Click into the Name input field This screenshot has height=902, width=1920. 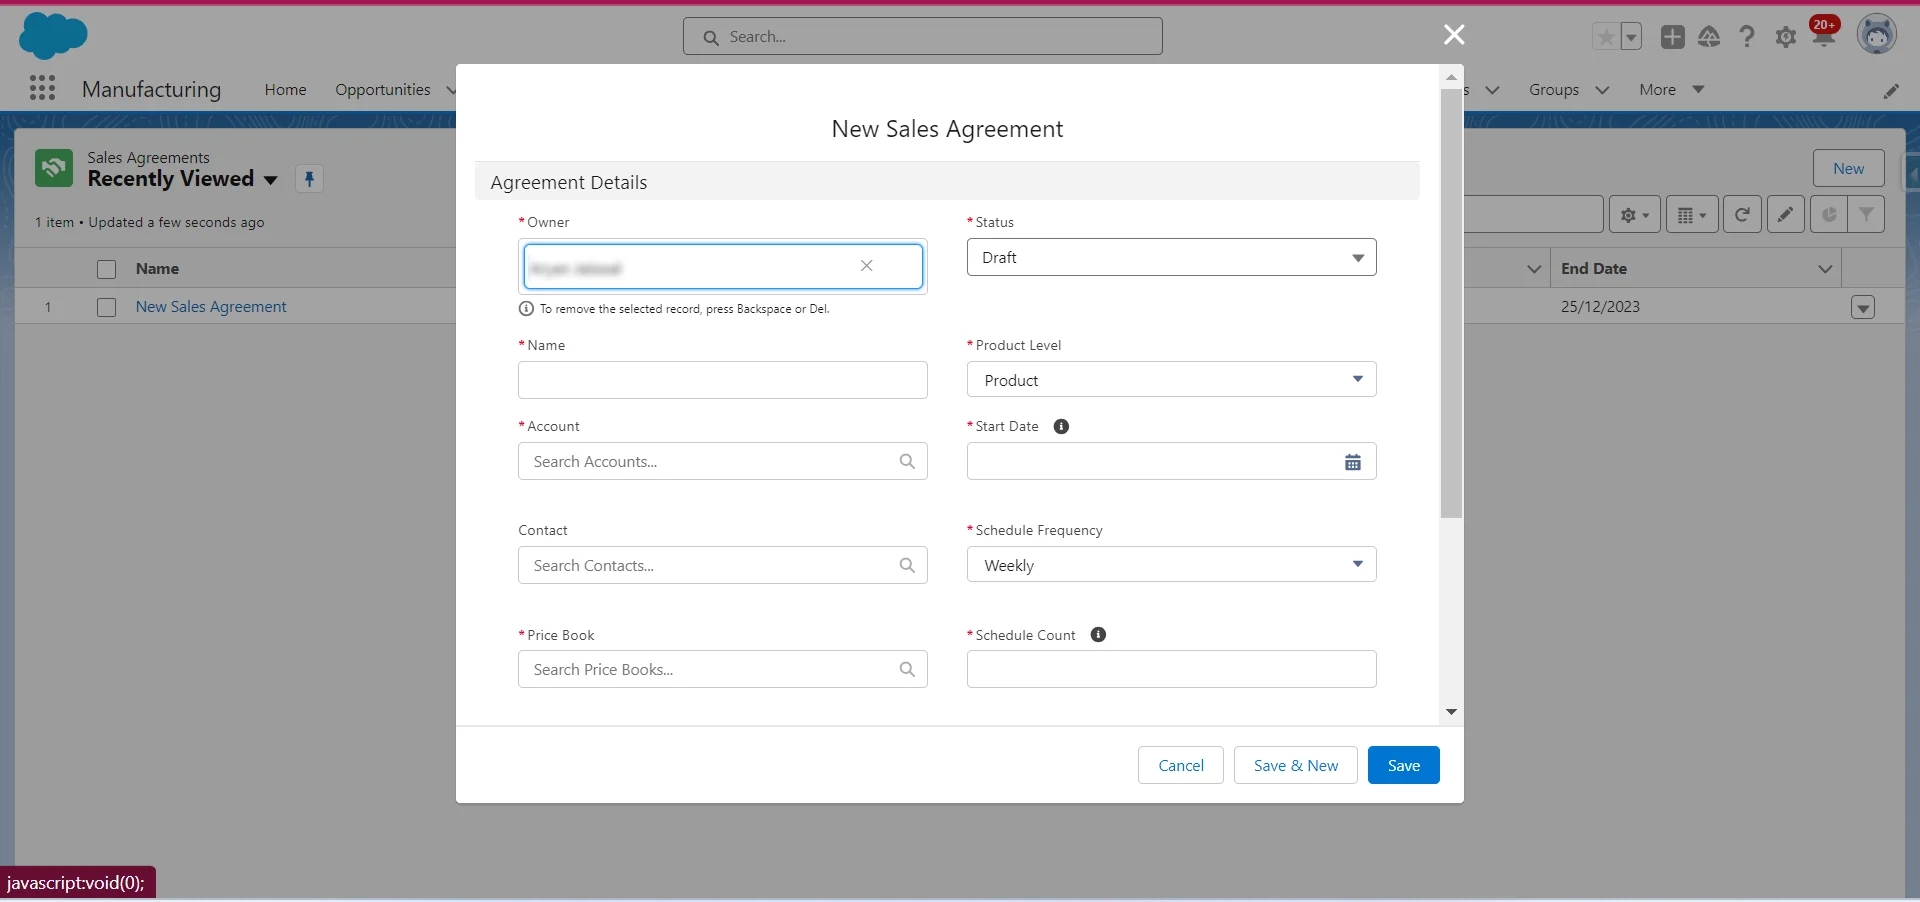pos(722,381)
